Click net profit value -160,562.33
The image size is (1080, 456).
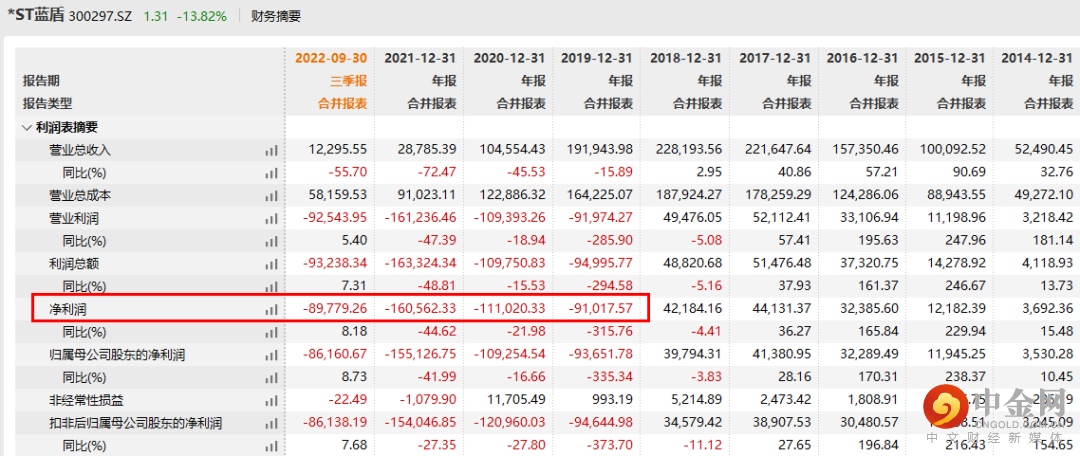(420, 309)
